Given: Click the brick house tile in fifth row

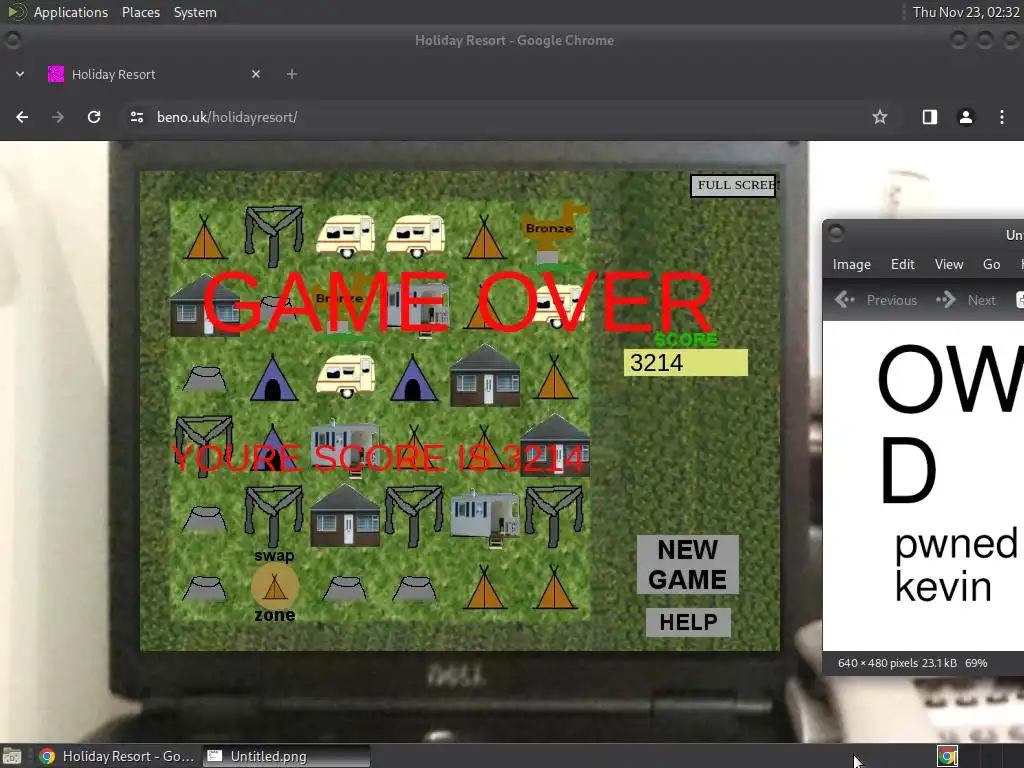Looking at the screenshot, I should pyautogui.click(x=345, y=516).
